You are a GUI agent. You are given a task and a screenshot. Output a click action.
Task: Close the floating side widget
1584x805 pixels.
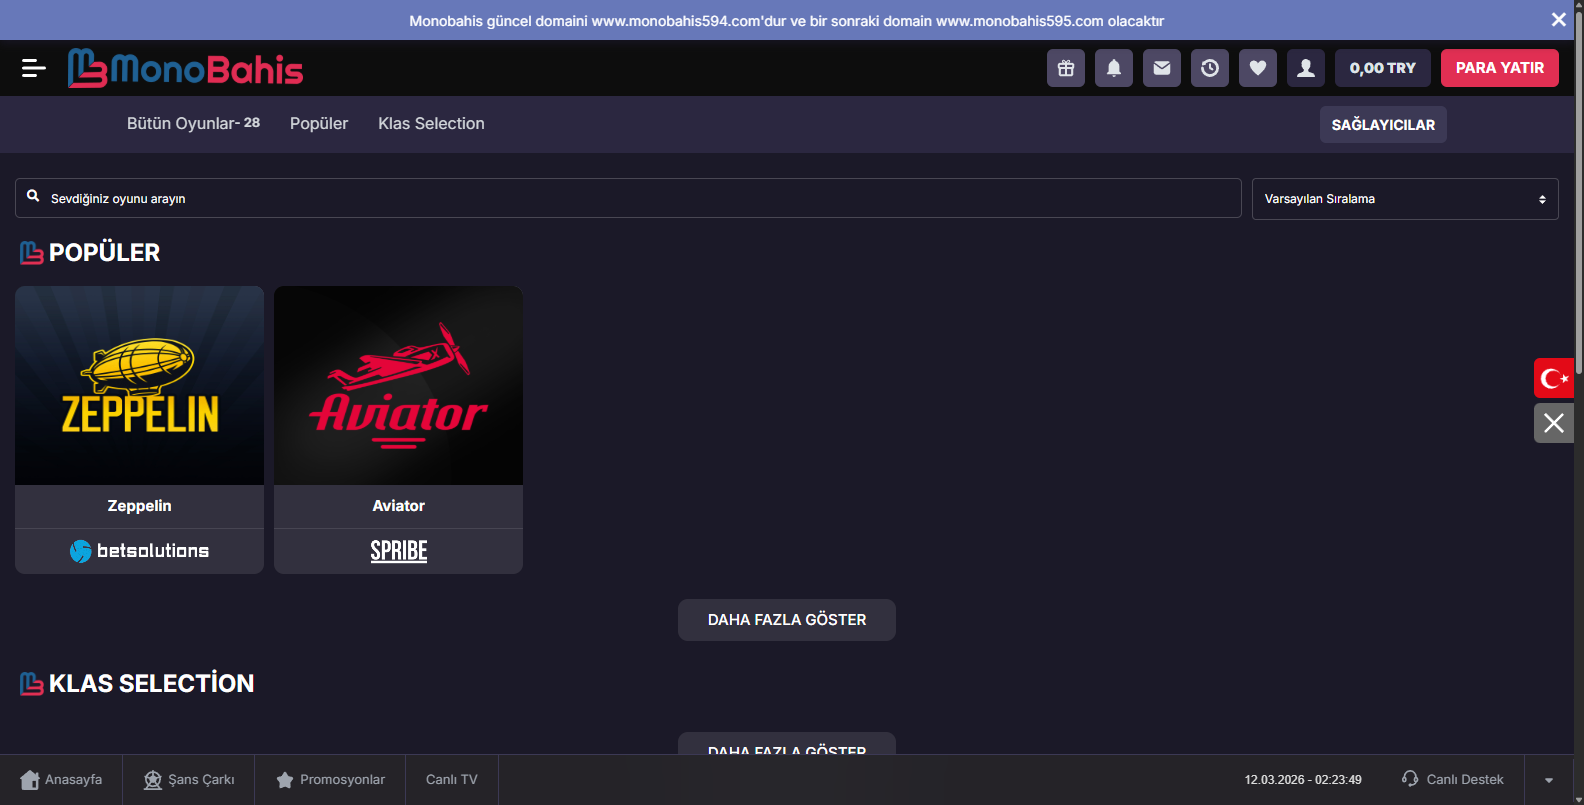(1554, 423)
